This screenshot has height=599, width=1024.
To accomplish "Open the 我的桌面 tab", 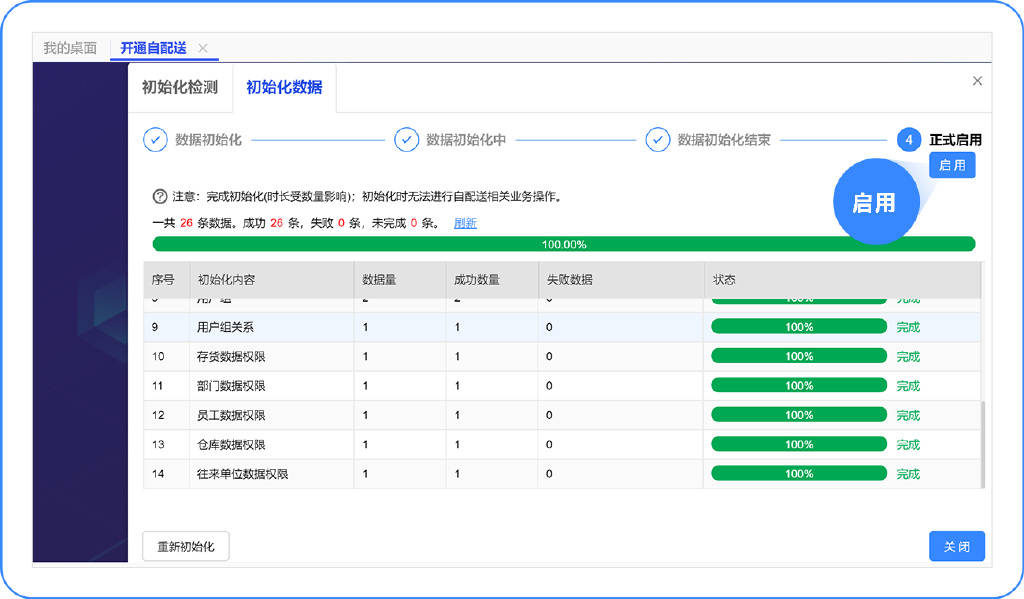I will coord(70,48).
